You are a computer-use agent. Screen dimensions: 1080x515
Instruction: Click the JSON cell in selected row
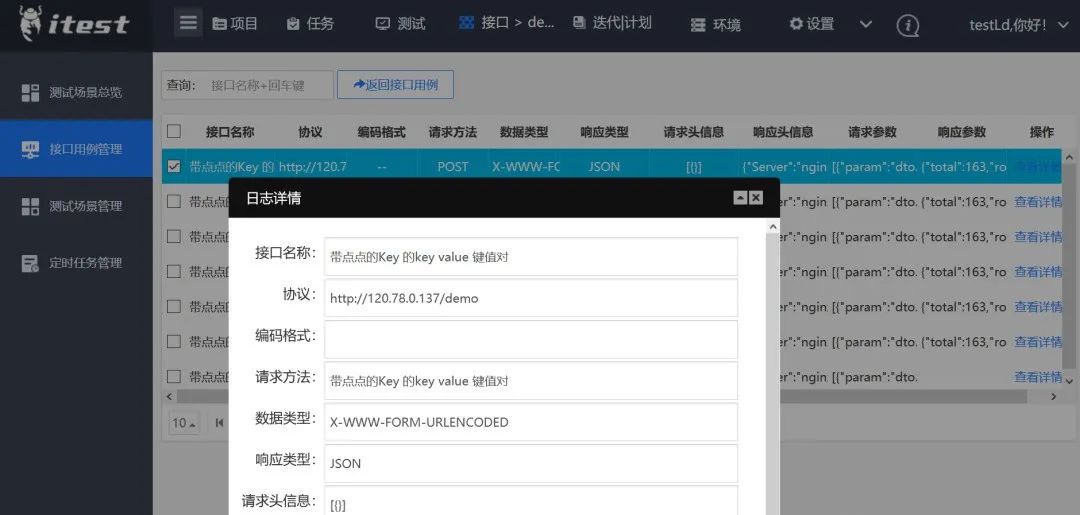[604, 166]
